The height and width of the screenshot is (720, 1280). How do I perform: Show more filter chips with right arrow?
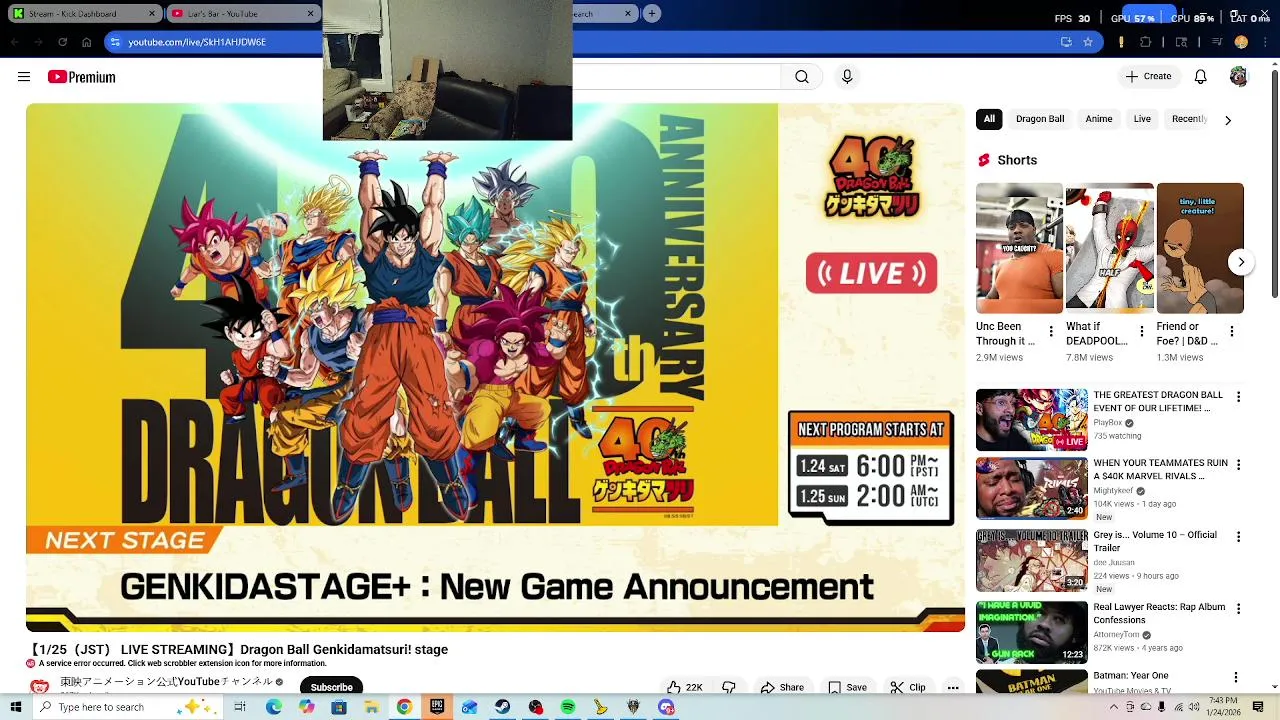(1228, 120)
